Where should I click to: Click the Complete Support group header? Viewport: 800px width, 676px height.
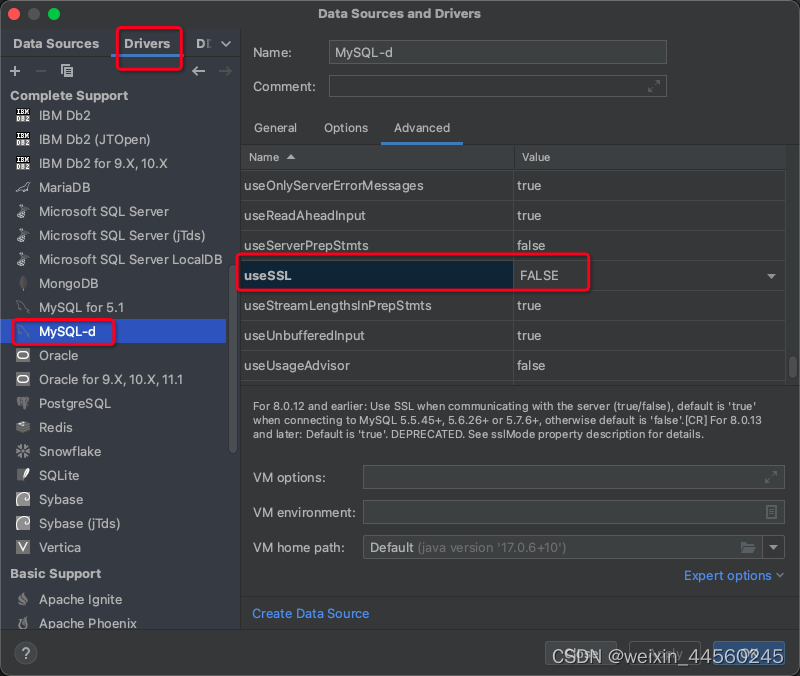(x=69, y=95)
